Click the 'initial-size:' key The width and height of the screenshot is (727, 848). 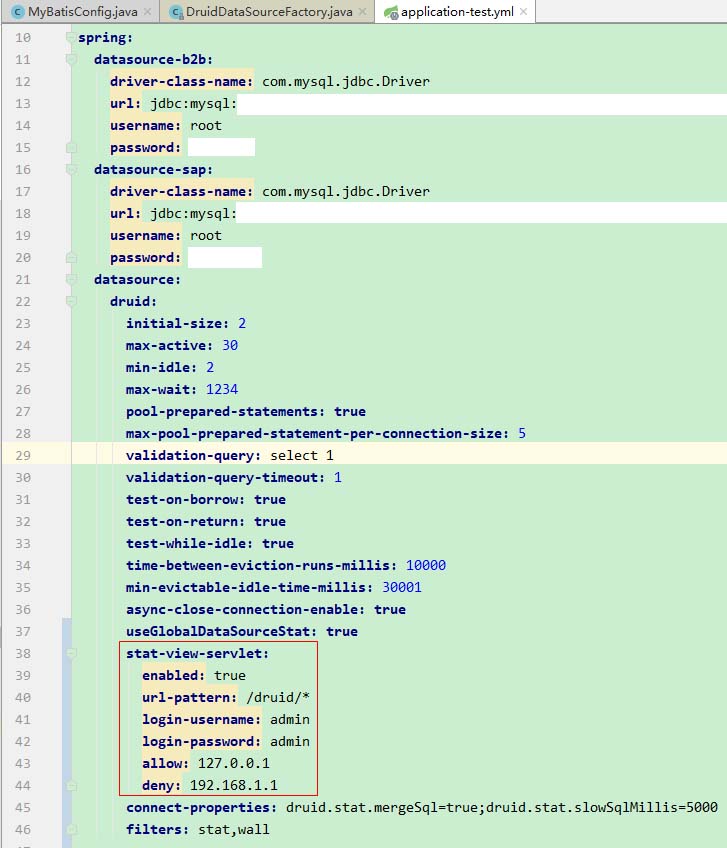(177, 323)
